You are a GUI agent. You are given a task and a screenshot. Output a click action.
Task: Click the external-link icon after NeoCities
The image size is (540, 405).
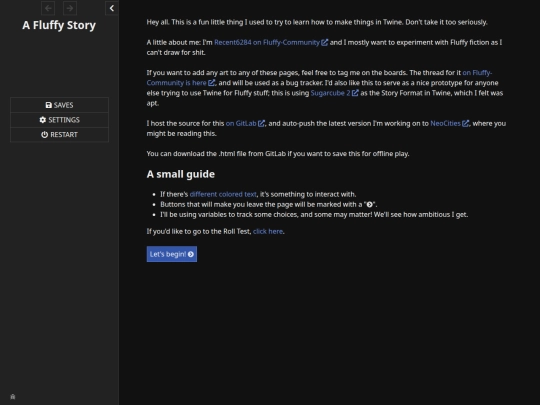tap(465, 123)
